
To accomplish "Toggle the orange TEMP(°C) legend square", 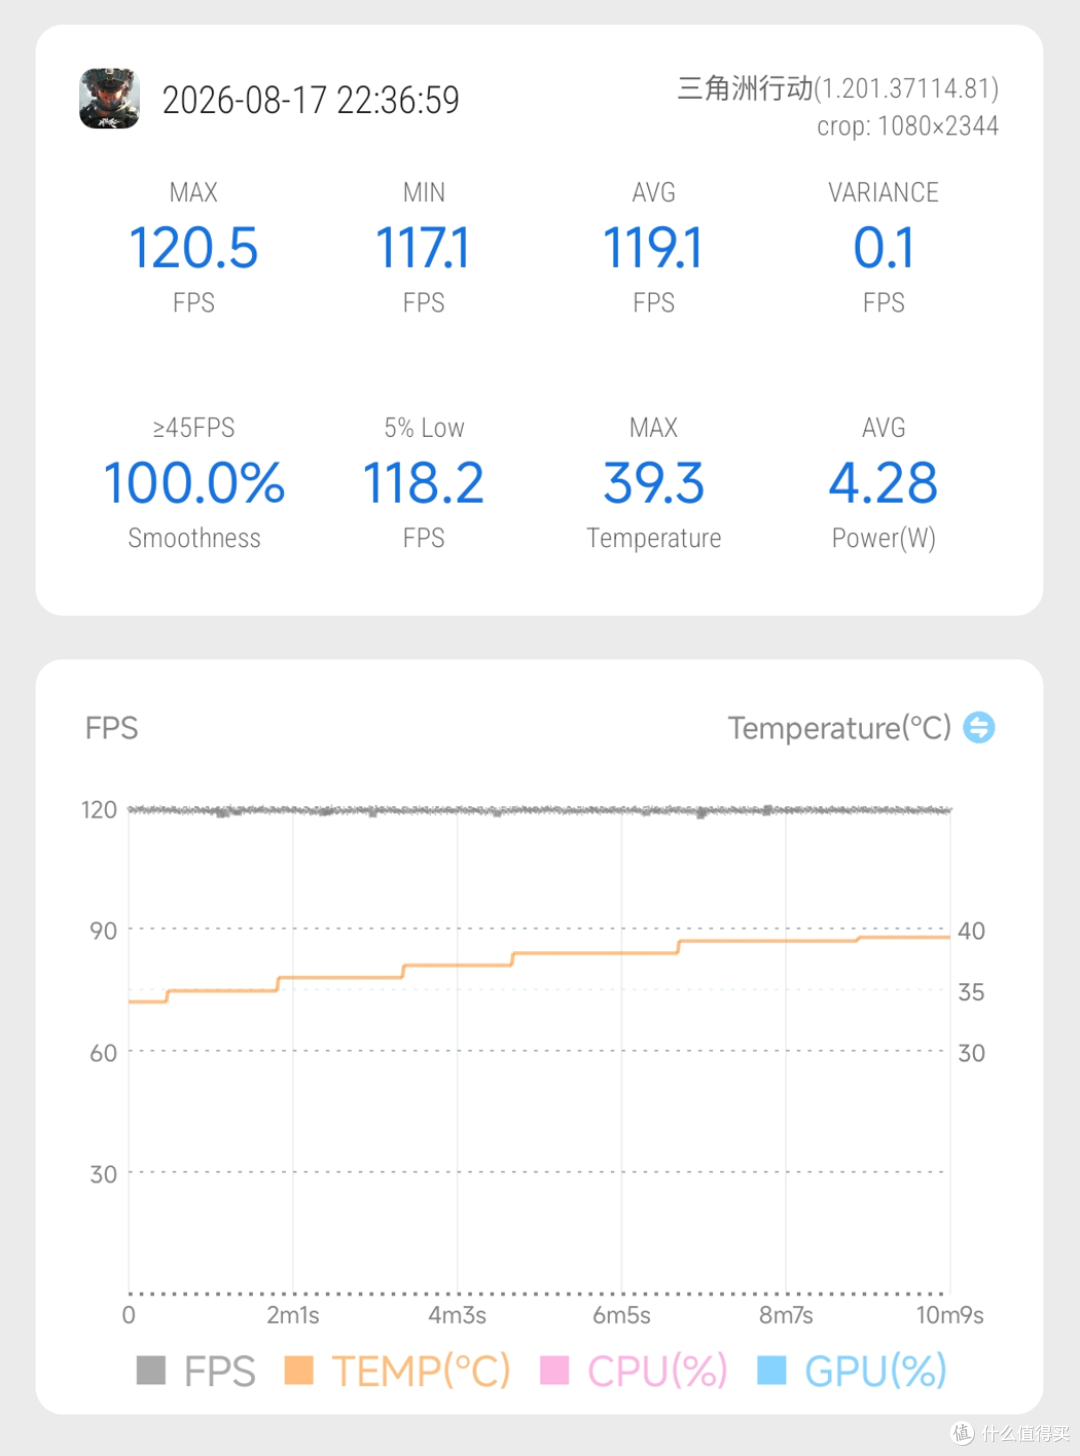I will pos(299,1370).
